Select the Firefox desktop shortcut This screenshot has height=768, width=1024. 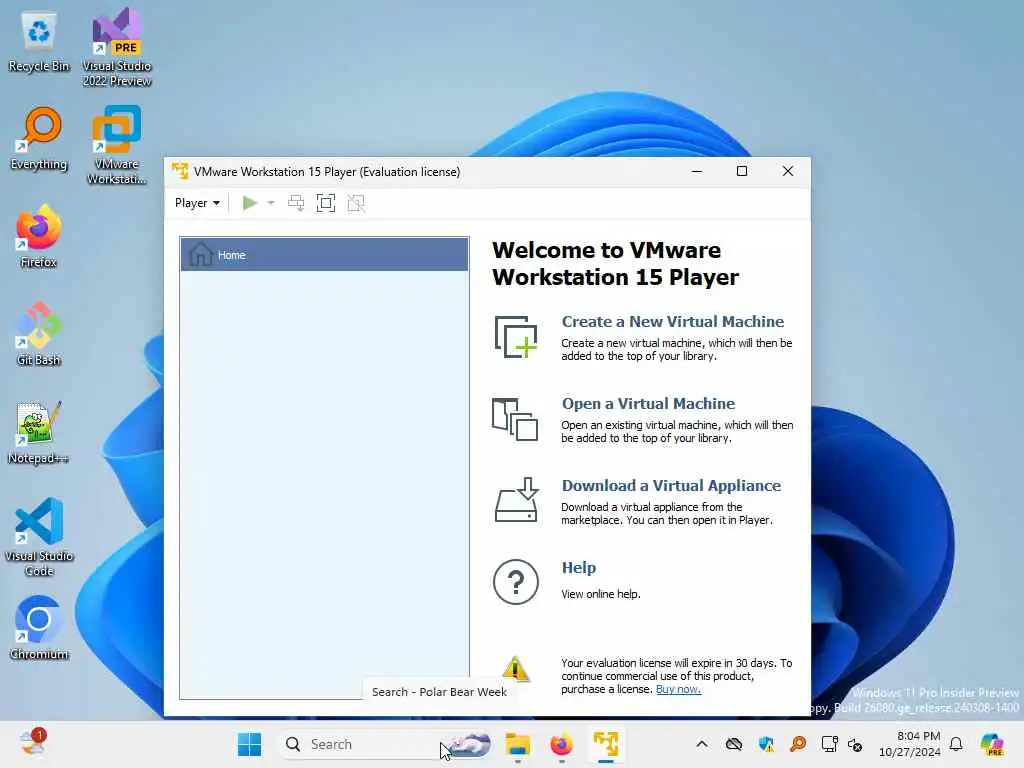[x=39, y=236]
